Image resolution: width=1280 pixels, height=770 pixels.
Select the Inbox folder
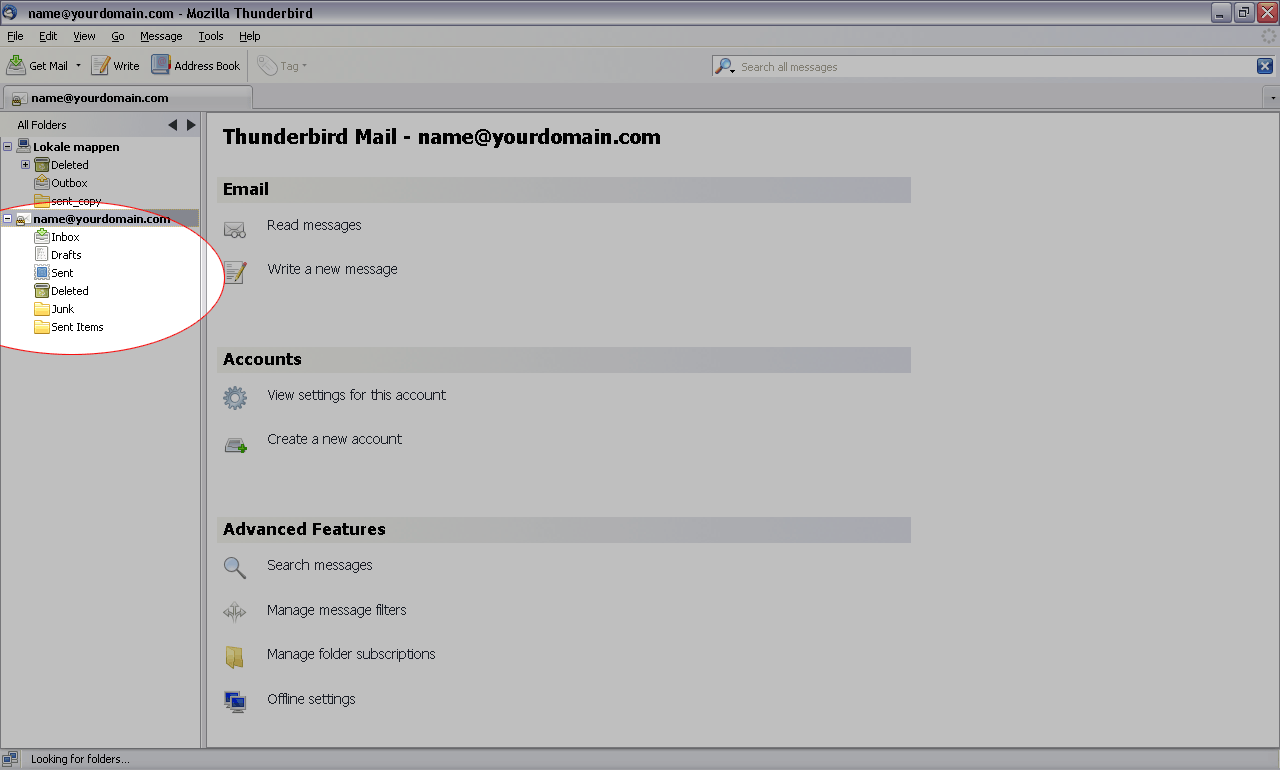(x=64, y=237)
